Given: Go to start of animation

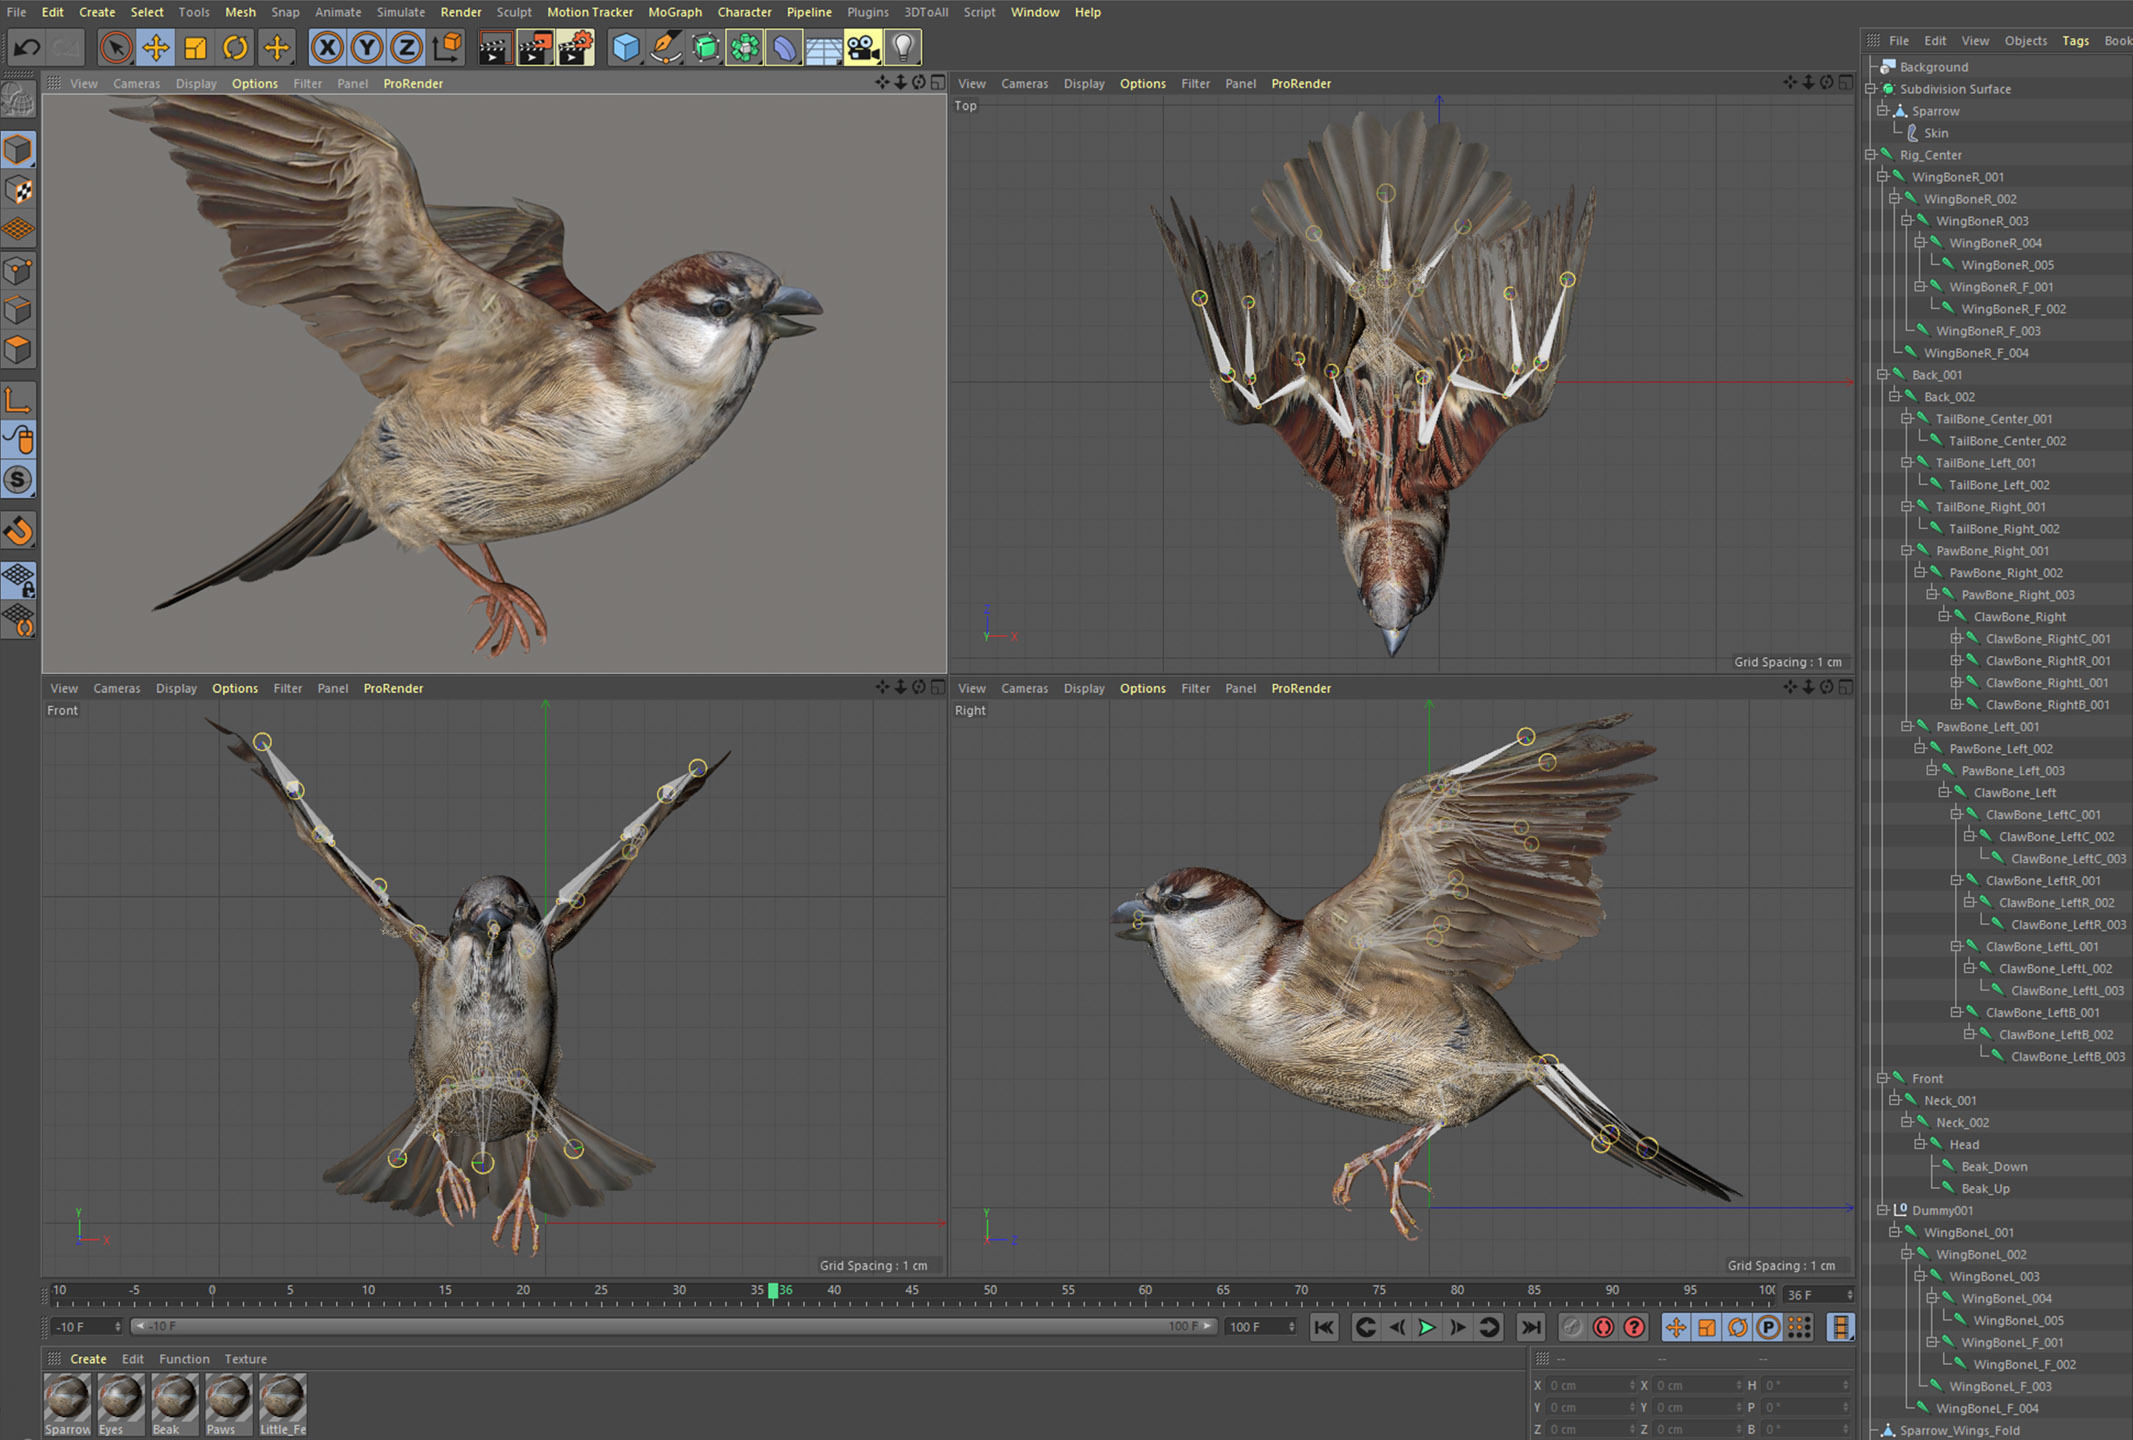Looking at the screenshot, I should click(x=1324, y=1327).
